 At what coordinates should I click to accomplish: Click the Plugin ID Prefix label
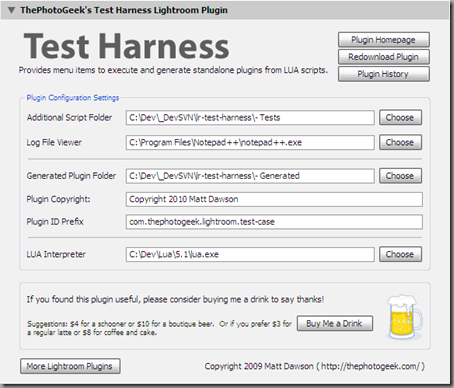click(x=55, y=222)
